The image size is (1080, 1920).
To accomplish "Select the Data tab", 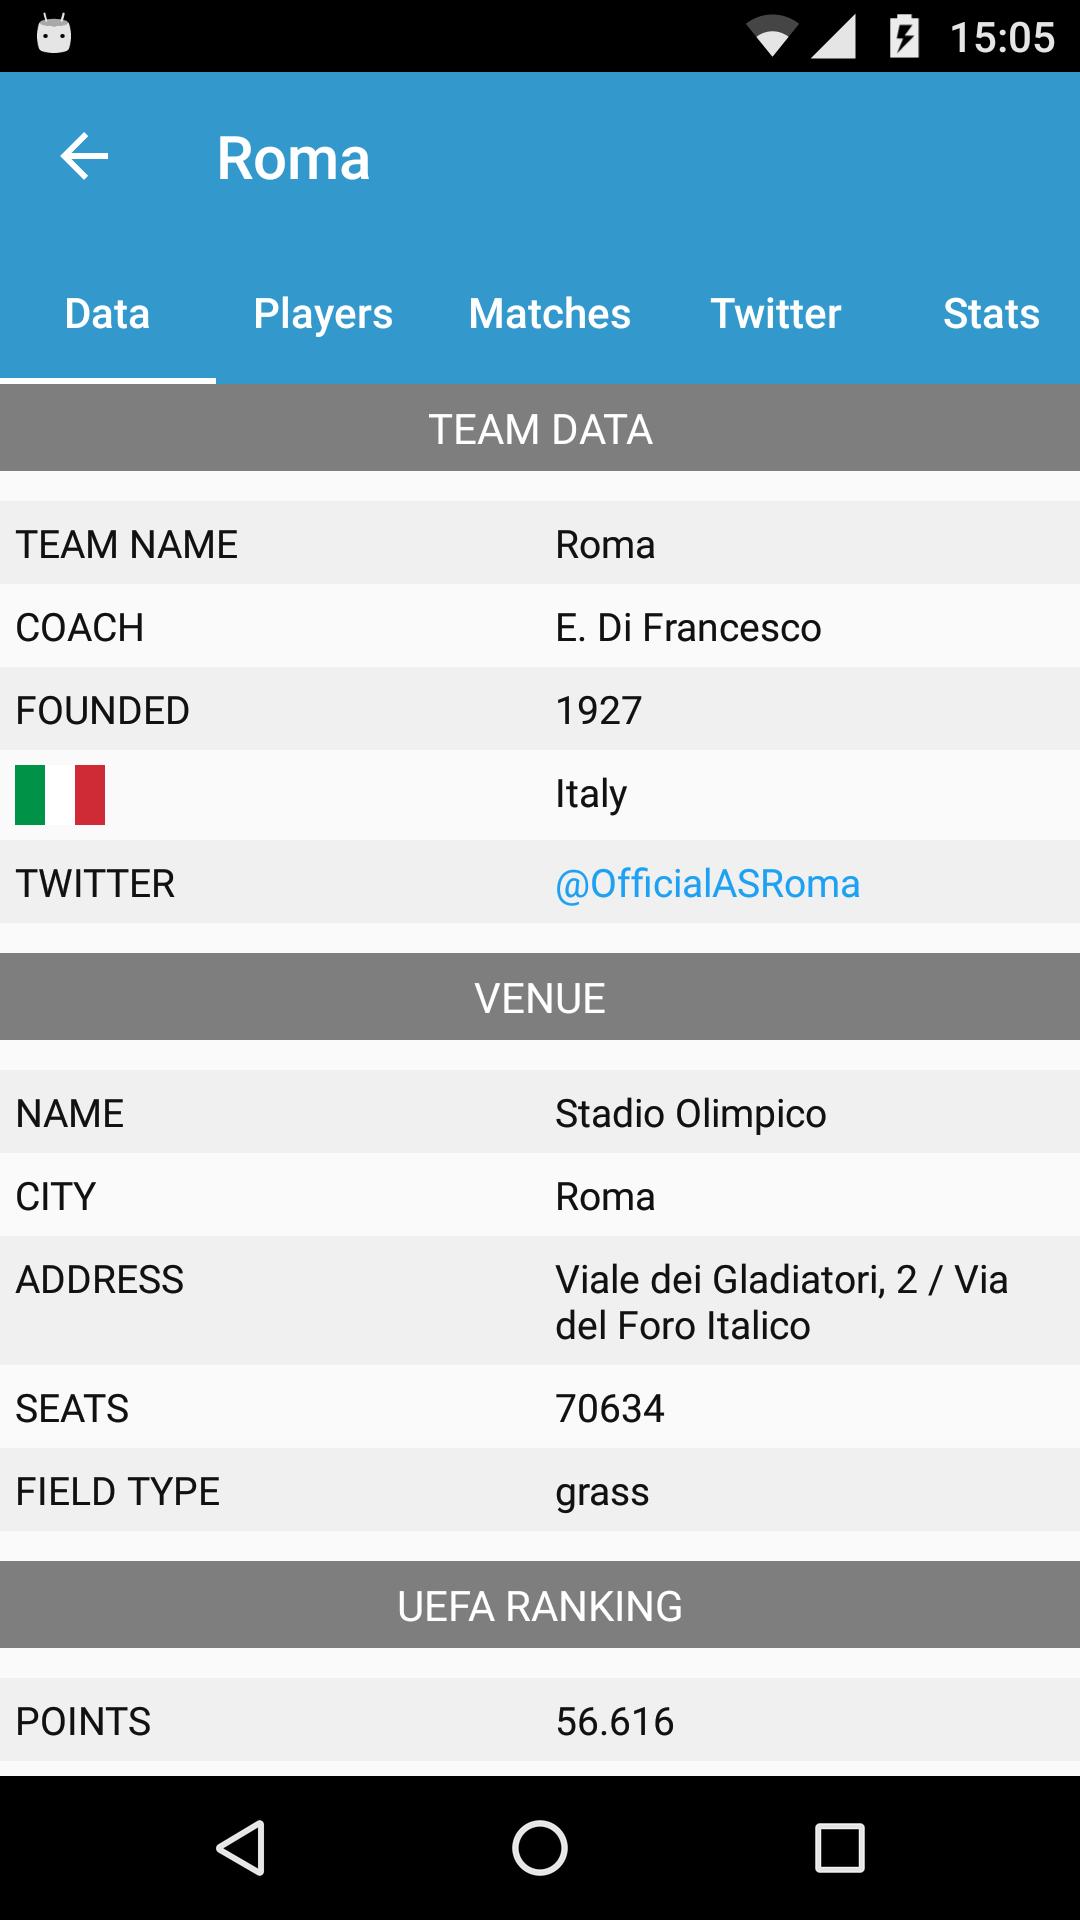I will [x=107, y=314].
